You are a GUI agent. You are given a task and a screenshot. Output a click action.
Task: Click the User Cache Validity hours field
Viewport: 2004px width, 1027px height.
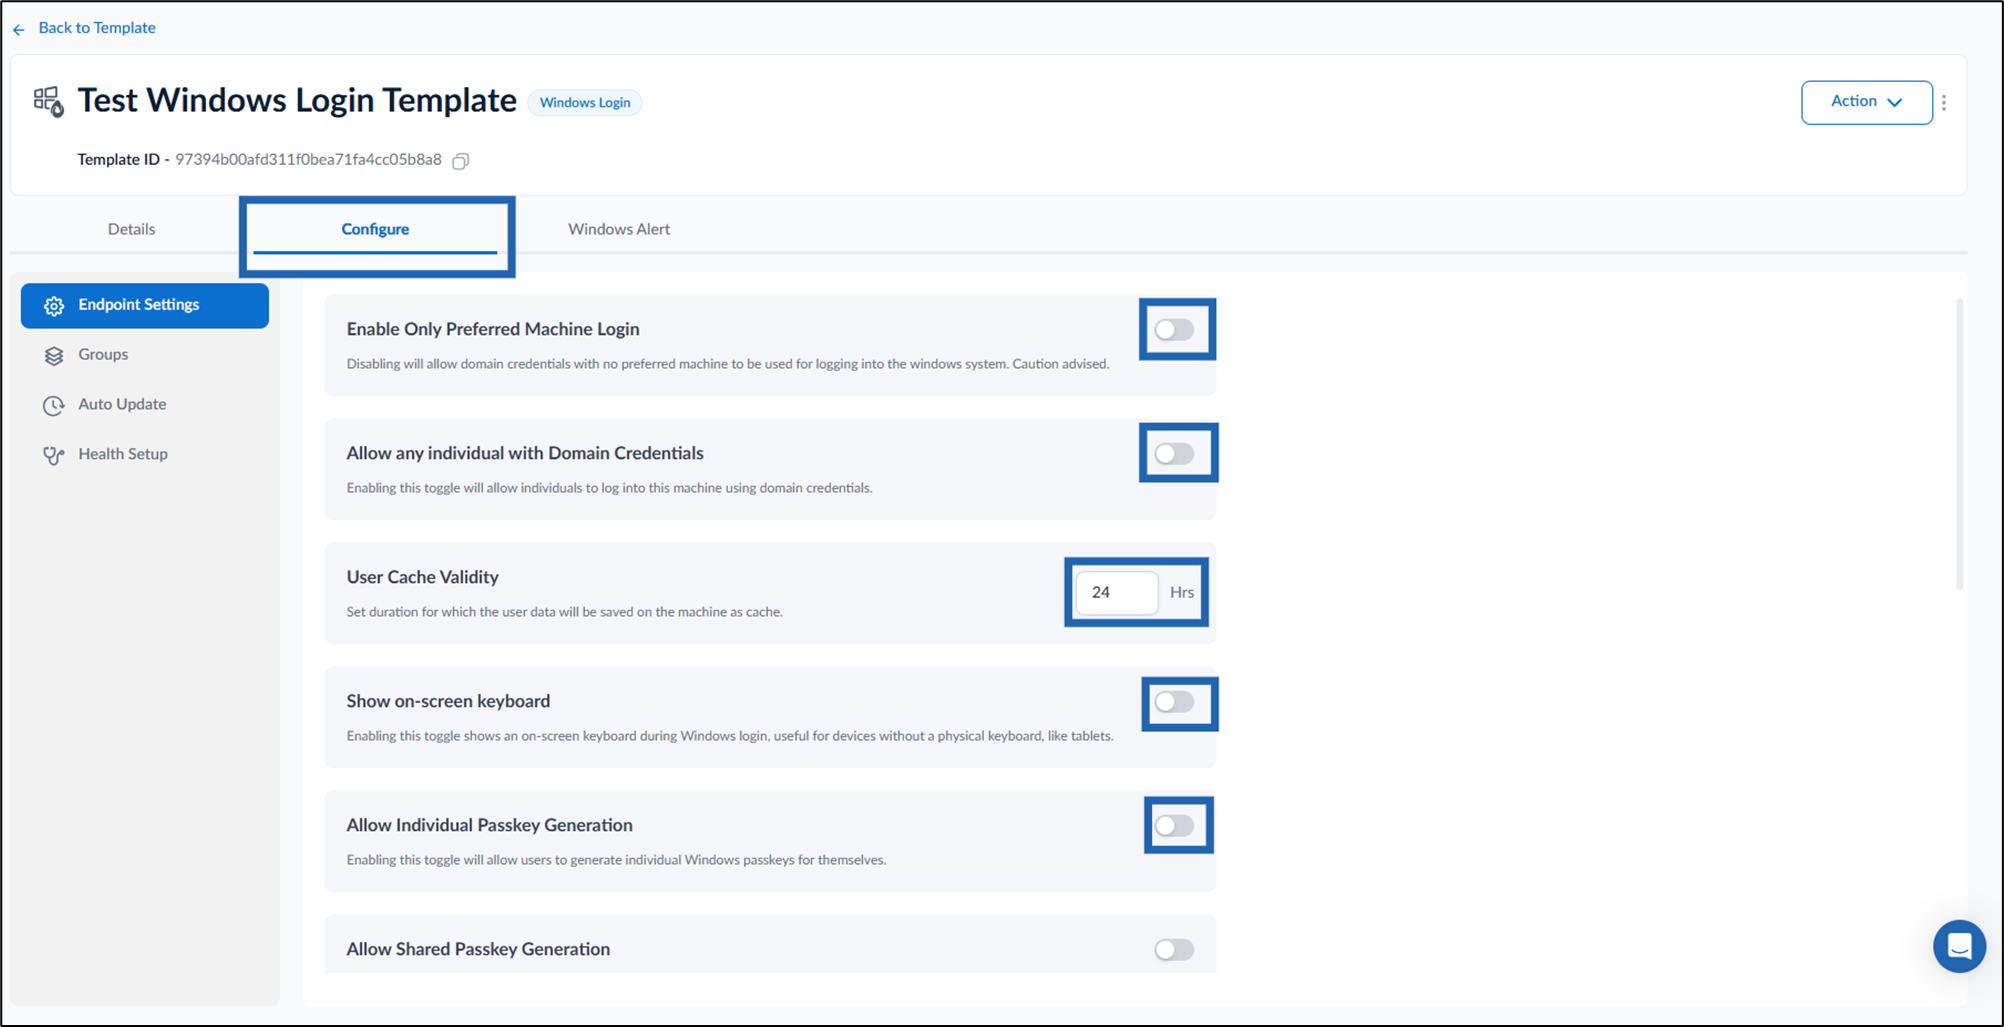[1116, 593]
